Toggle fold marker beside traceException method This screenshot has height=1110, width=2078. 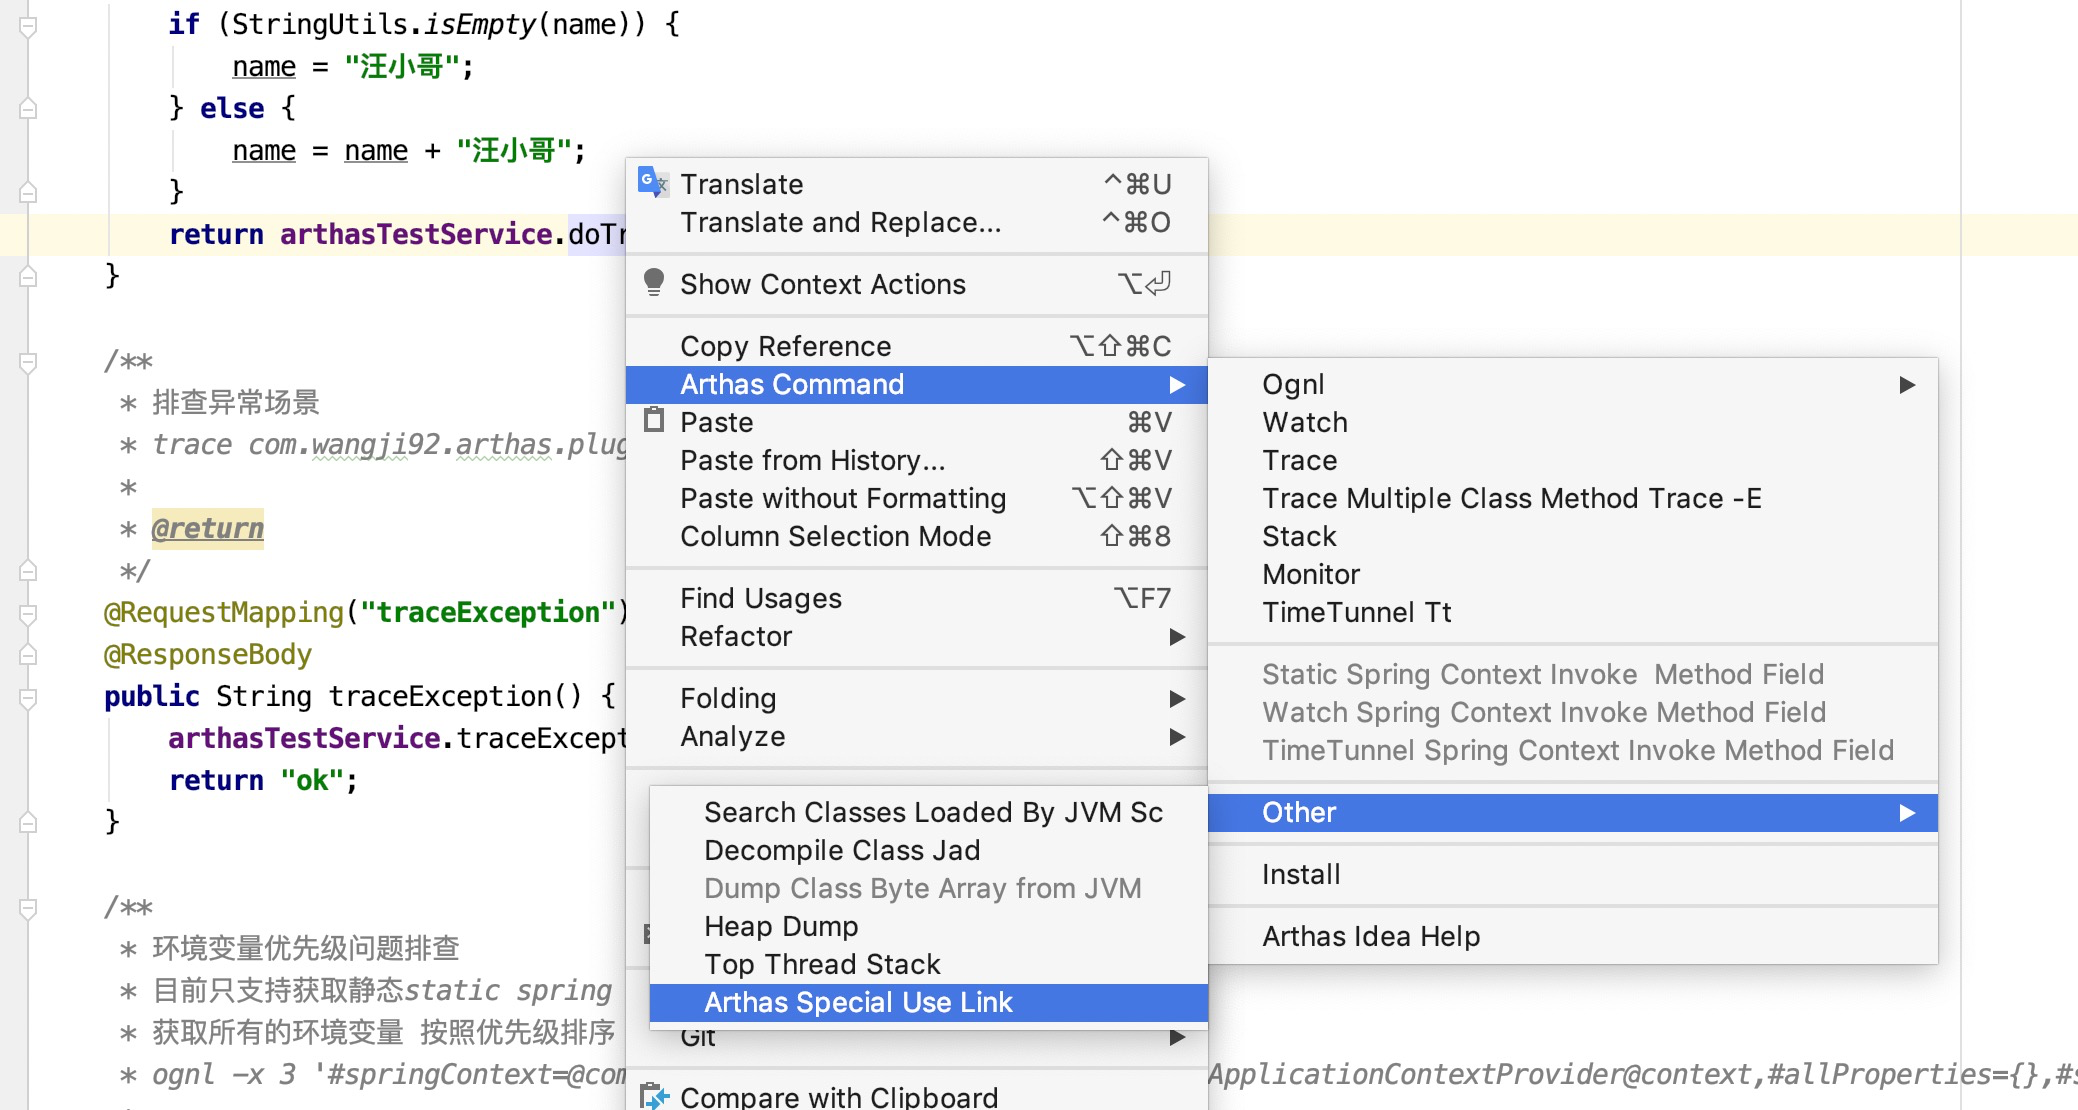[x=28, y=697]
